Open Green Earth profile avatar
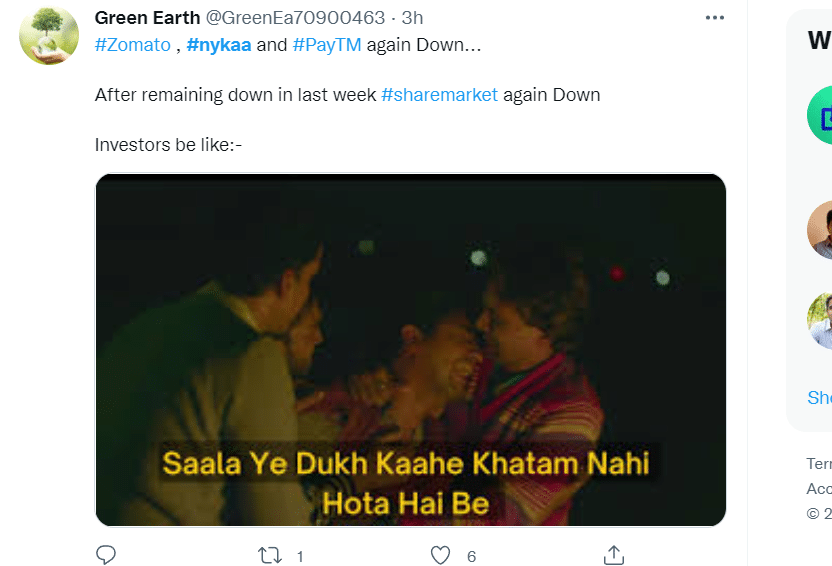832x566 pixels. (49, 35)
